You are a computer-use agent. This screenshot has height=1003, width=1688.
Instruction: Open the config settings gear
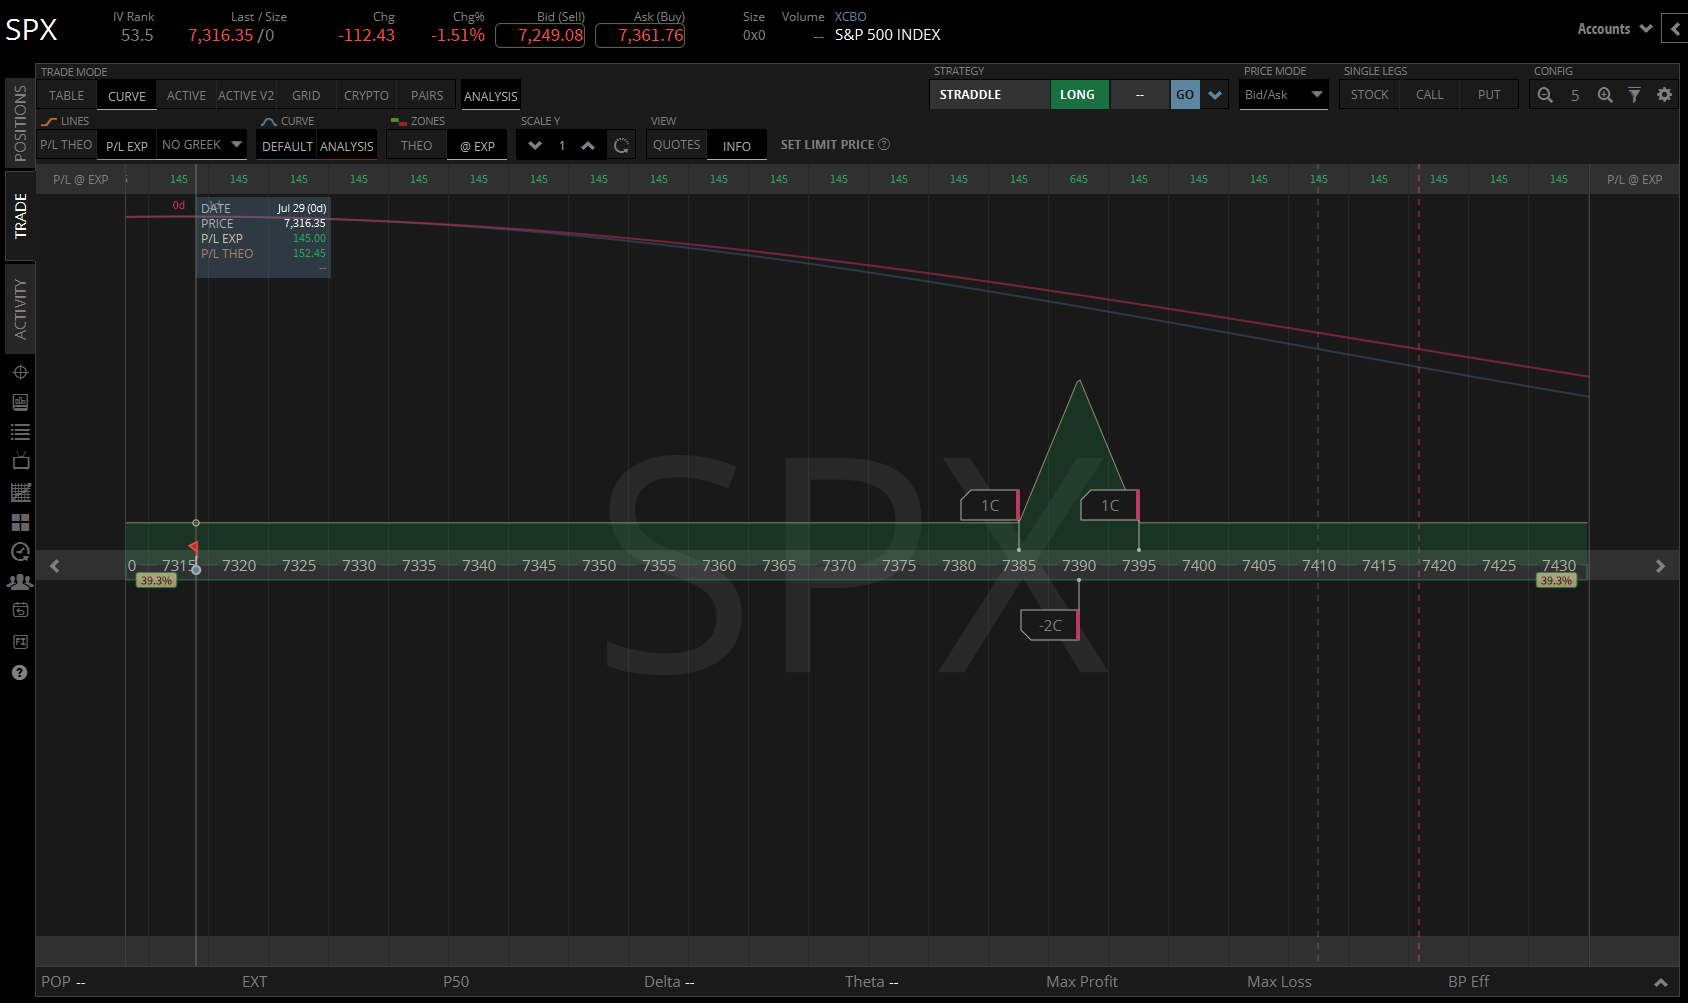tap(1664, 95)
